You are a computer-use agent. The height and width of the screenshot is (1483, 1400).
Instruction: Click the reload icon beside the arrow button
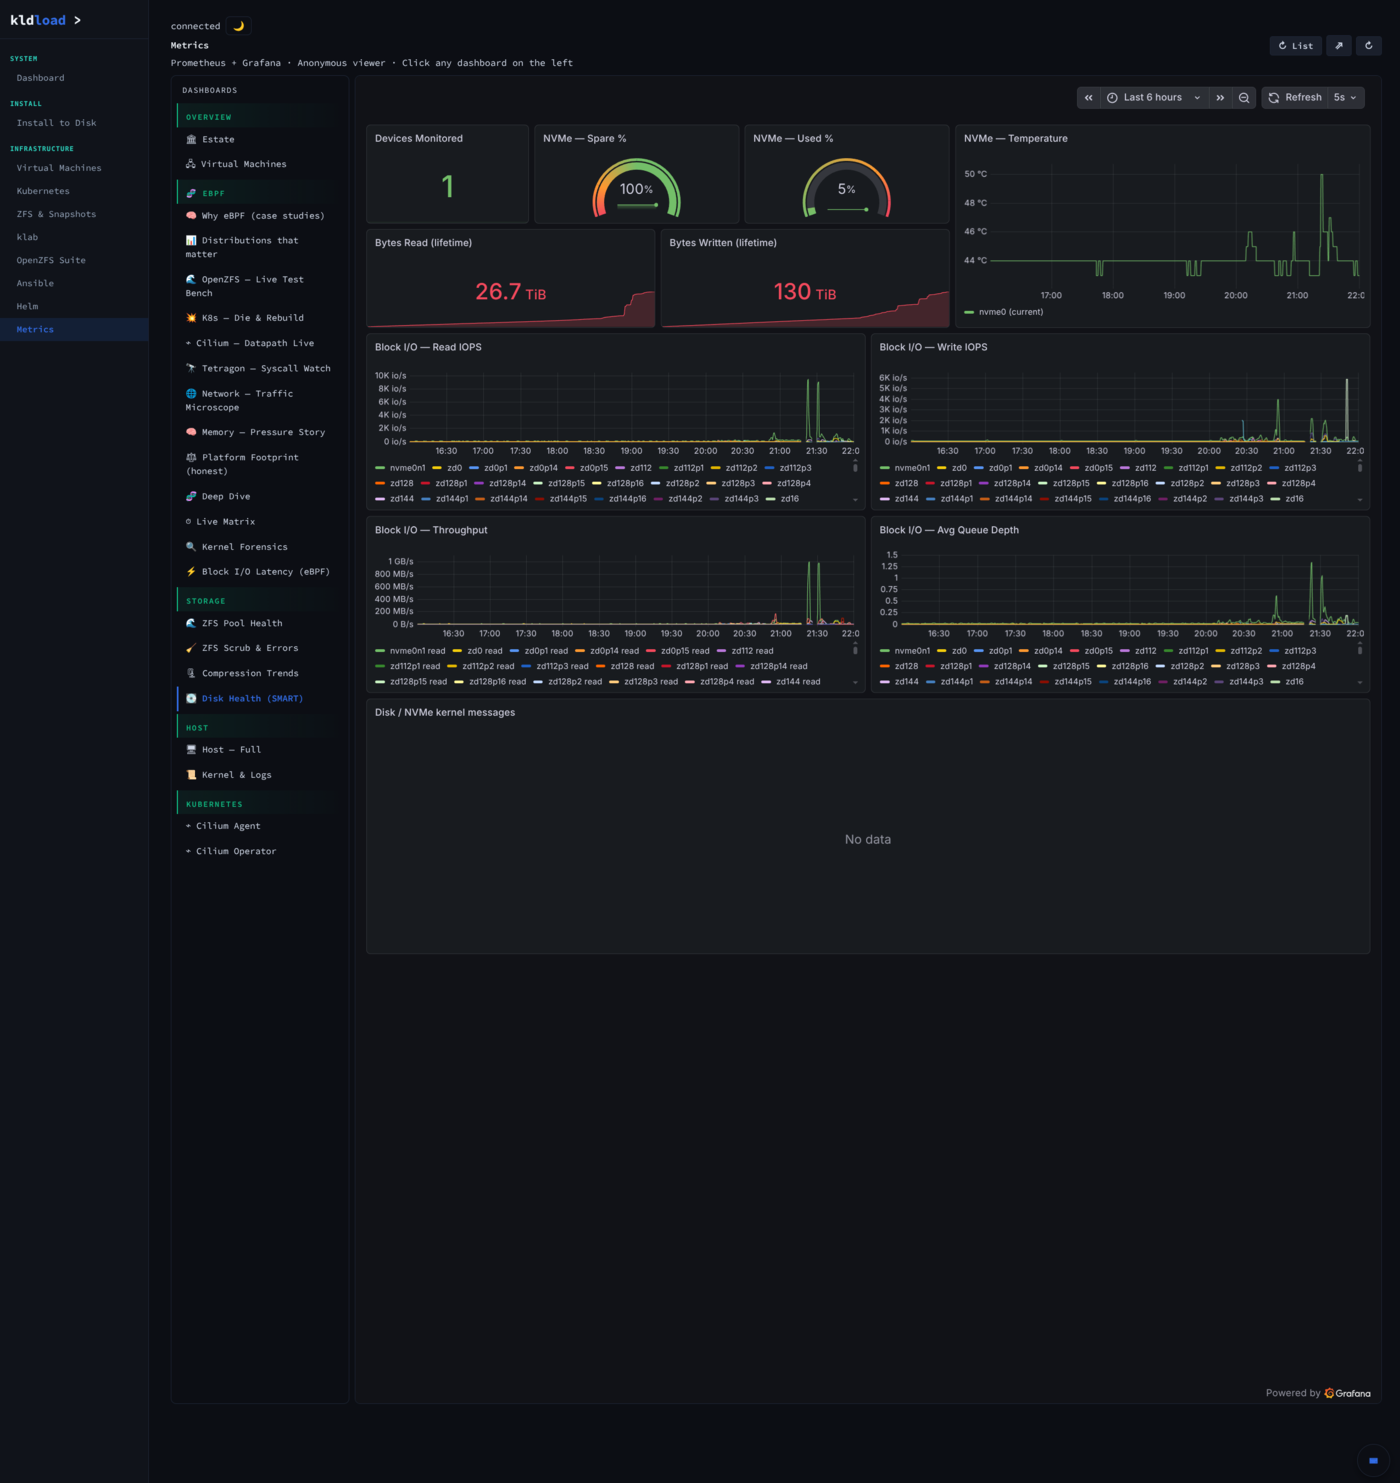1369,45
